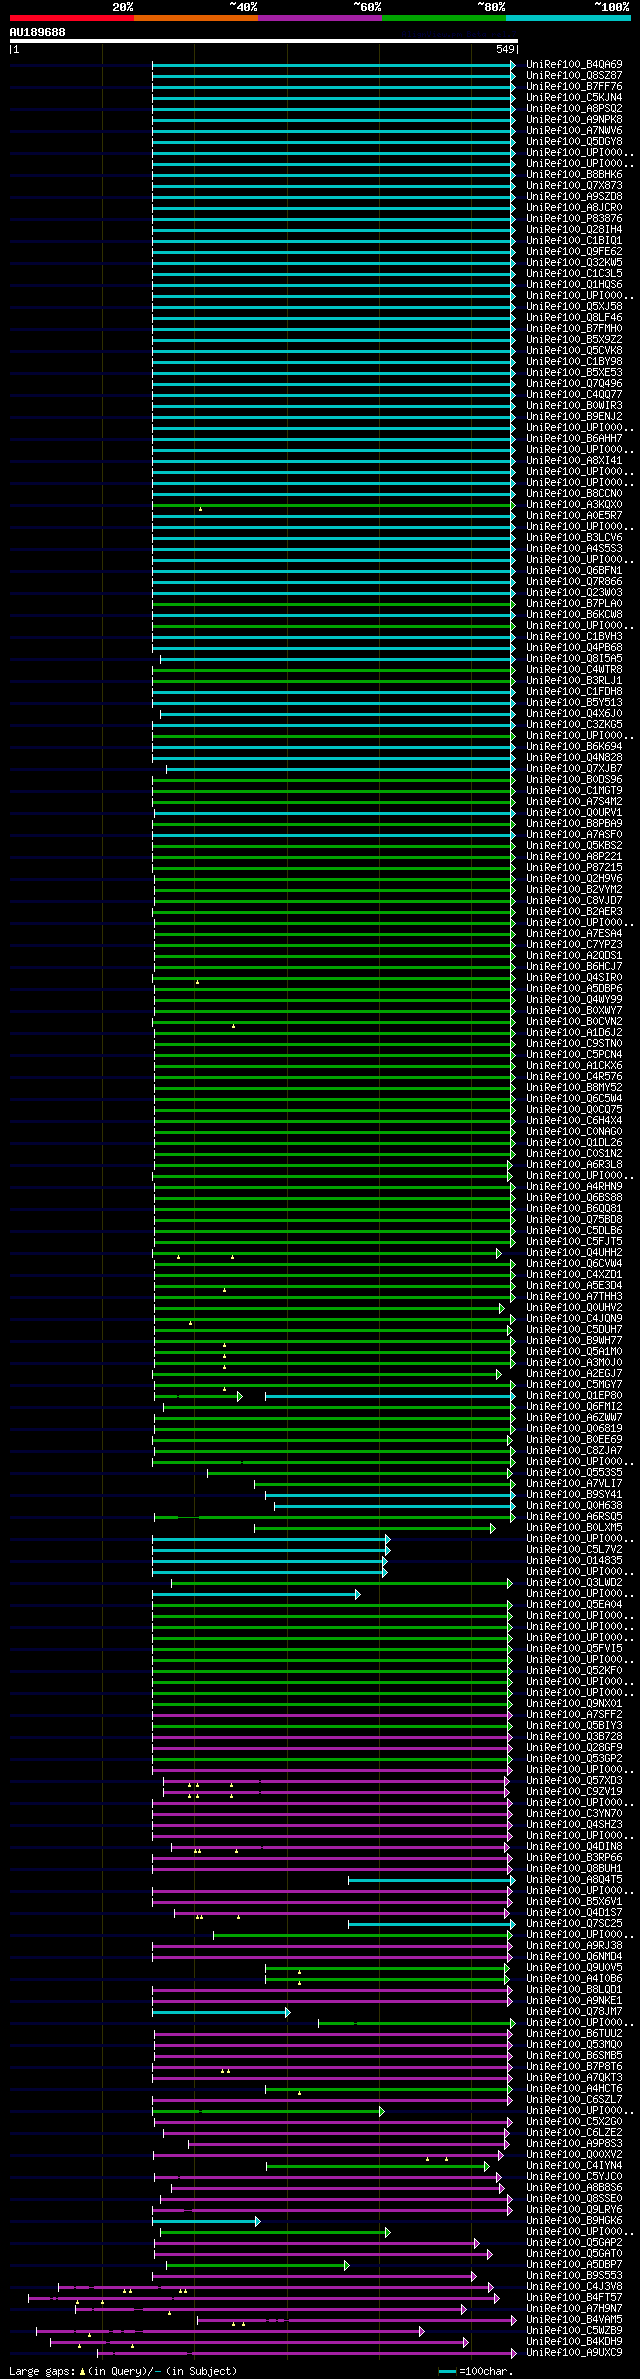Click the UniRef100_B5X9Z2 entry
The width and height of the screenshot is (640, 2379).
coord(574,340)
